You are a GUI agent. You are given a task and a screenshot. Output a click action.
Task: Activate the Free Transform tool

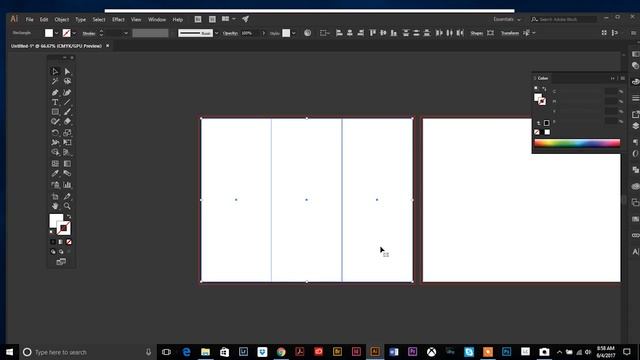tap(67, 142)
